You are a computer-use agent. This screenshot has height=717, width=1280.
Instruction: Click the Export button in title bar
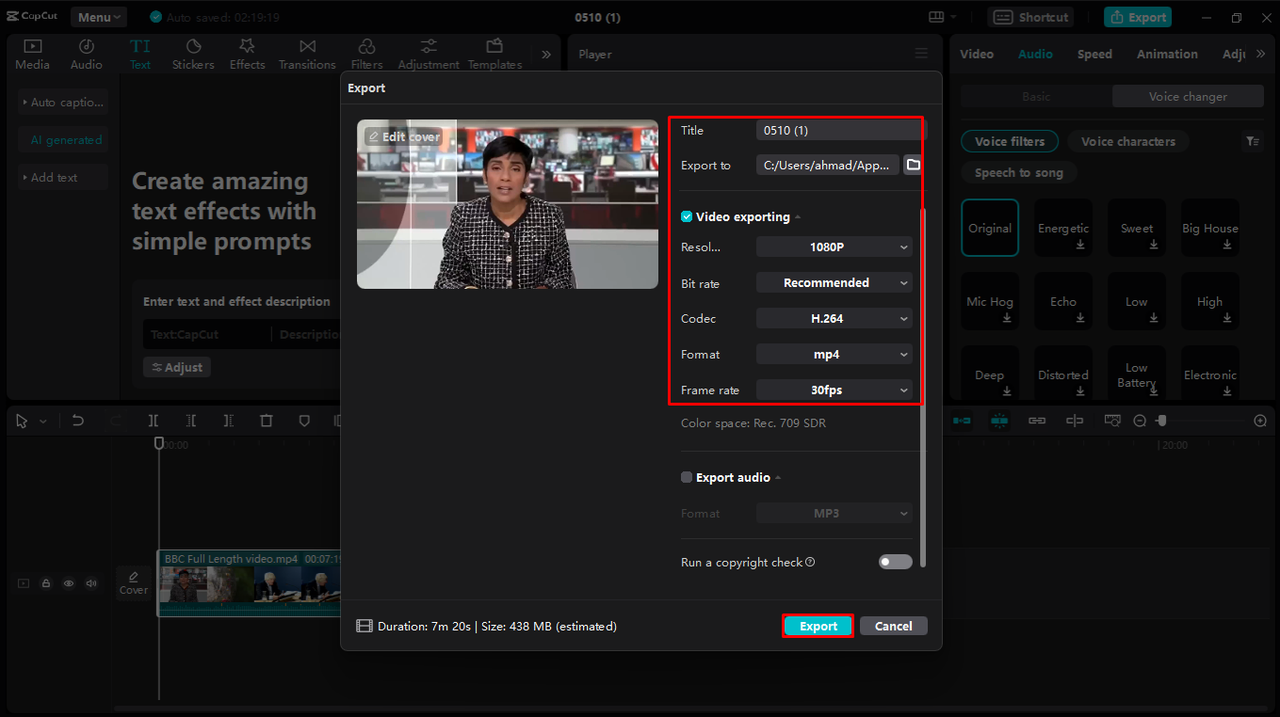[x=1137, y=17]
